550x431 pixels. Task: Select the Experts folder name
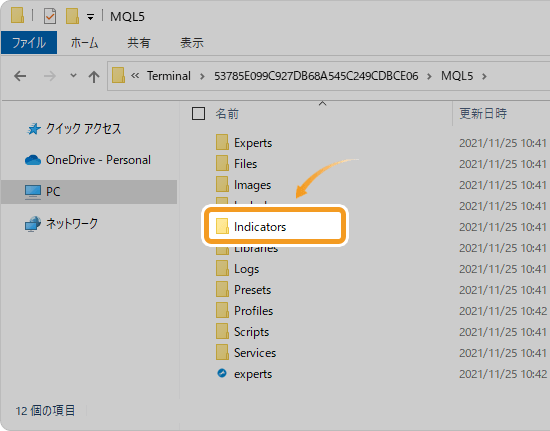coord(253,143)
